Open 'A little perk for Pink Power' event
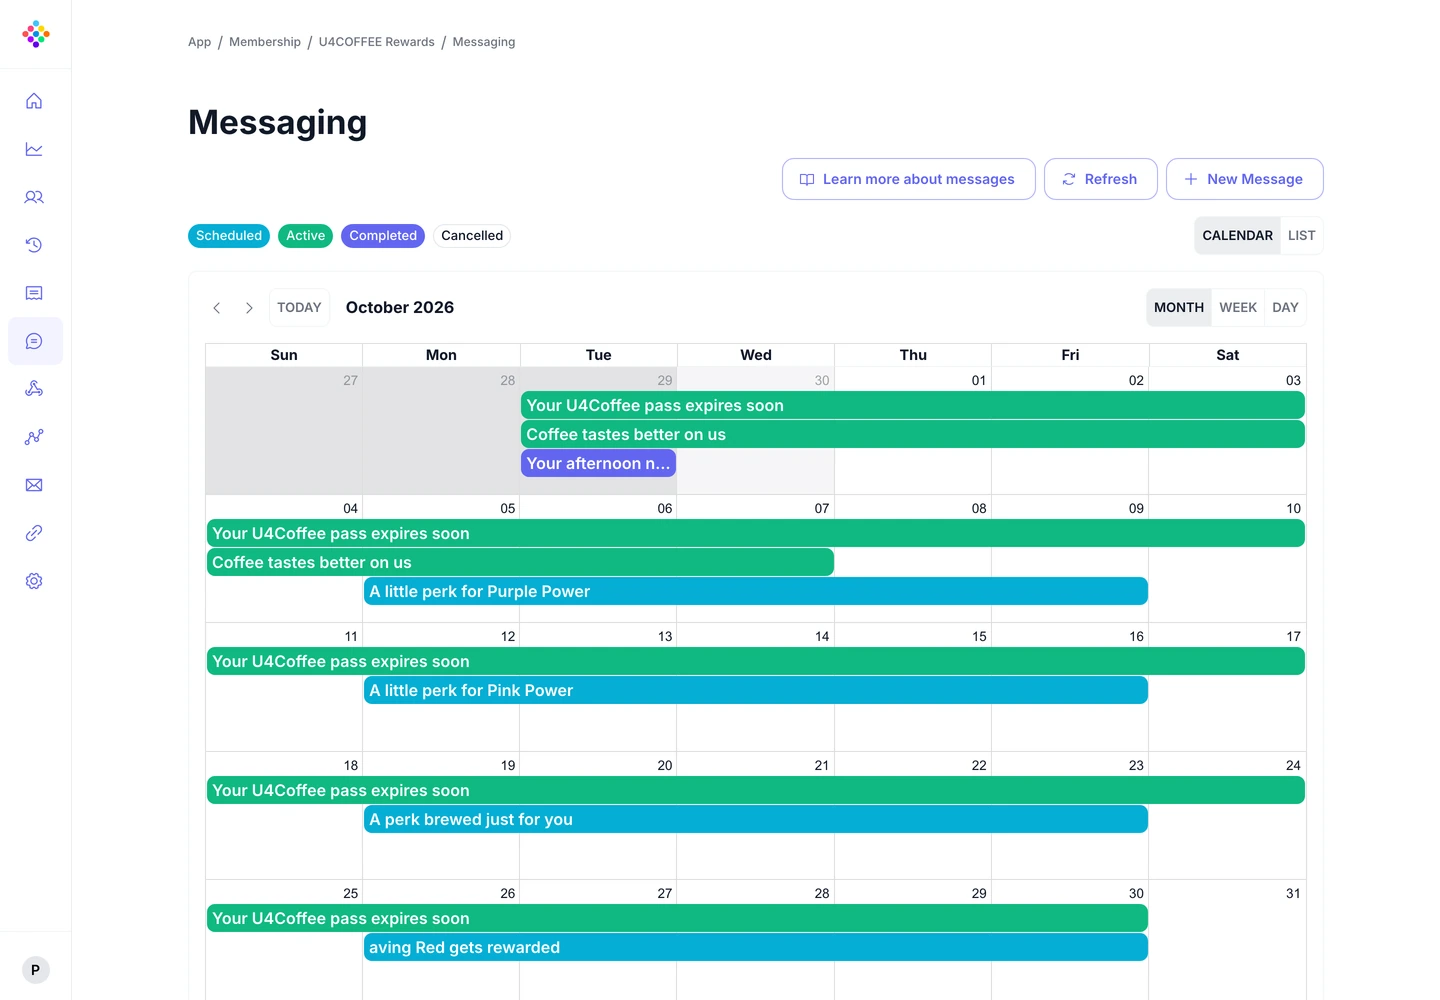The height and width of the screenshot is (1000, 1440). point(756,690)
